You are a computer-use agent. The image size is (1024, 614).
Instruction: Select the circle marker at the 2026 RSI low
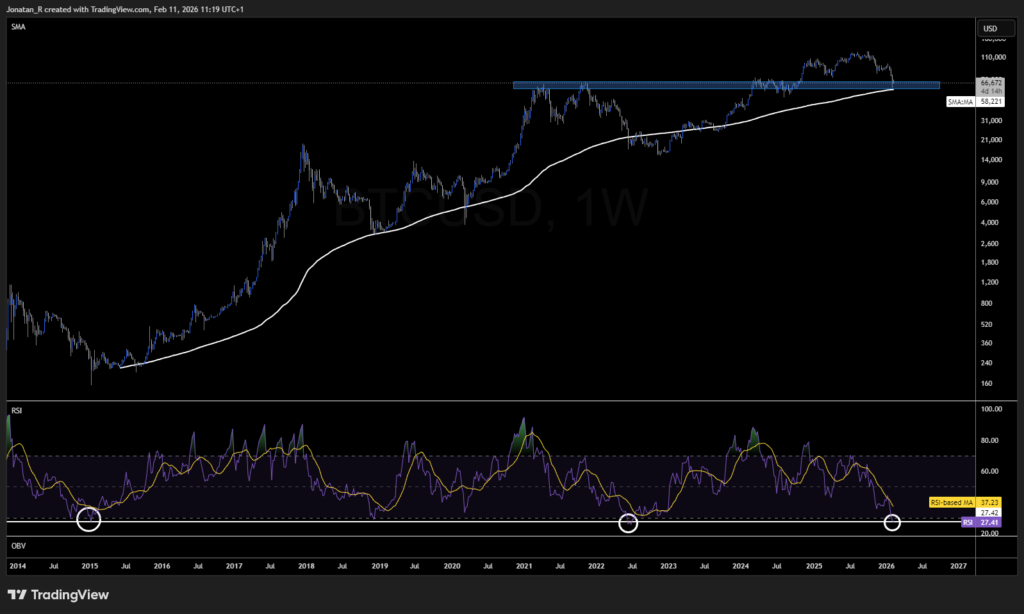pos(891,523)
